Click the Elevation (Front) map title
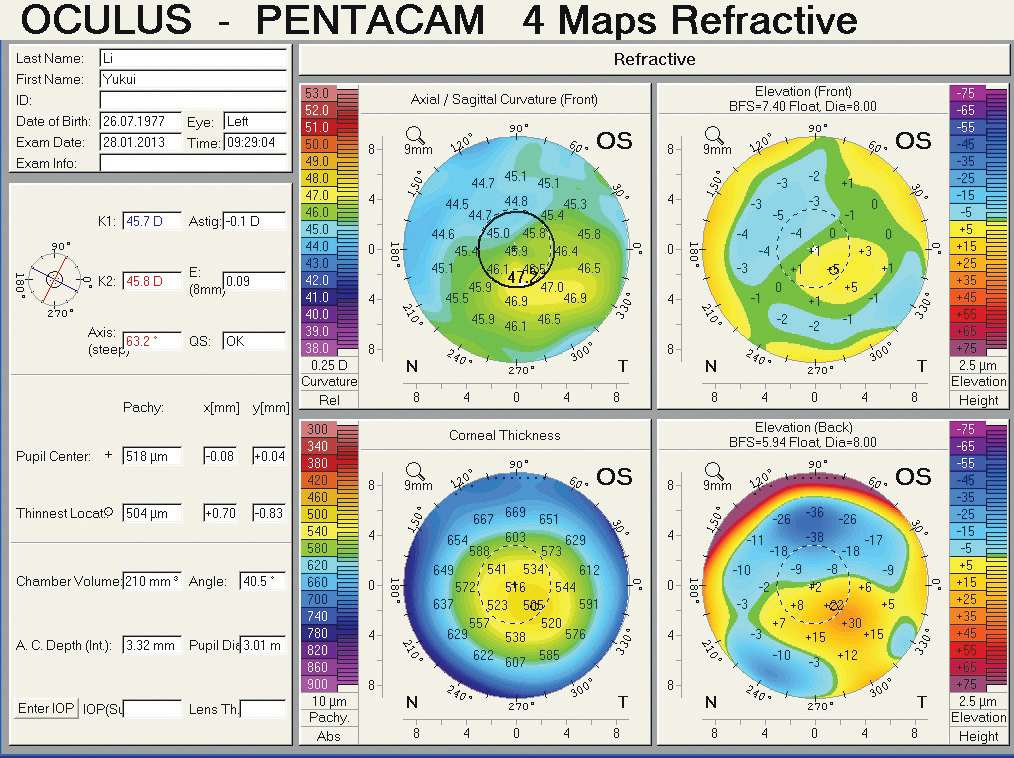Screen dimensions: 1014x758 click(x=803, y=91)
